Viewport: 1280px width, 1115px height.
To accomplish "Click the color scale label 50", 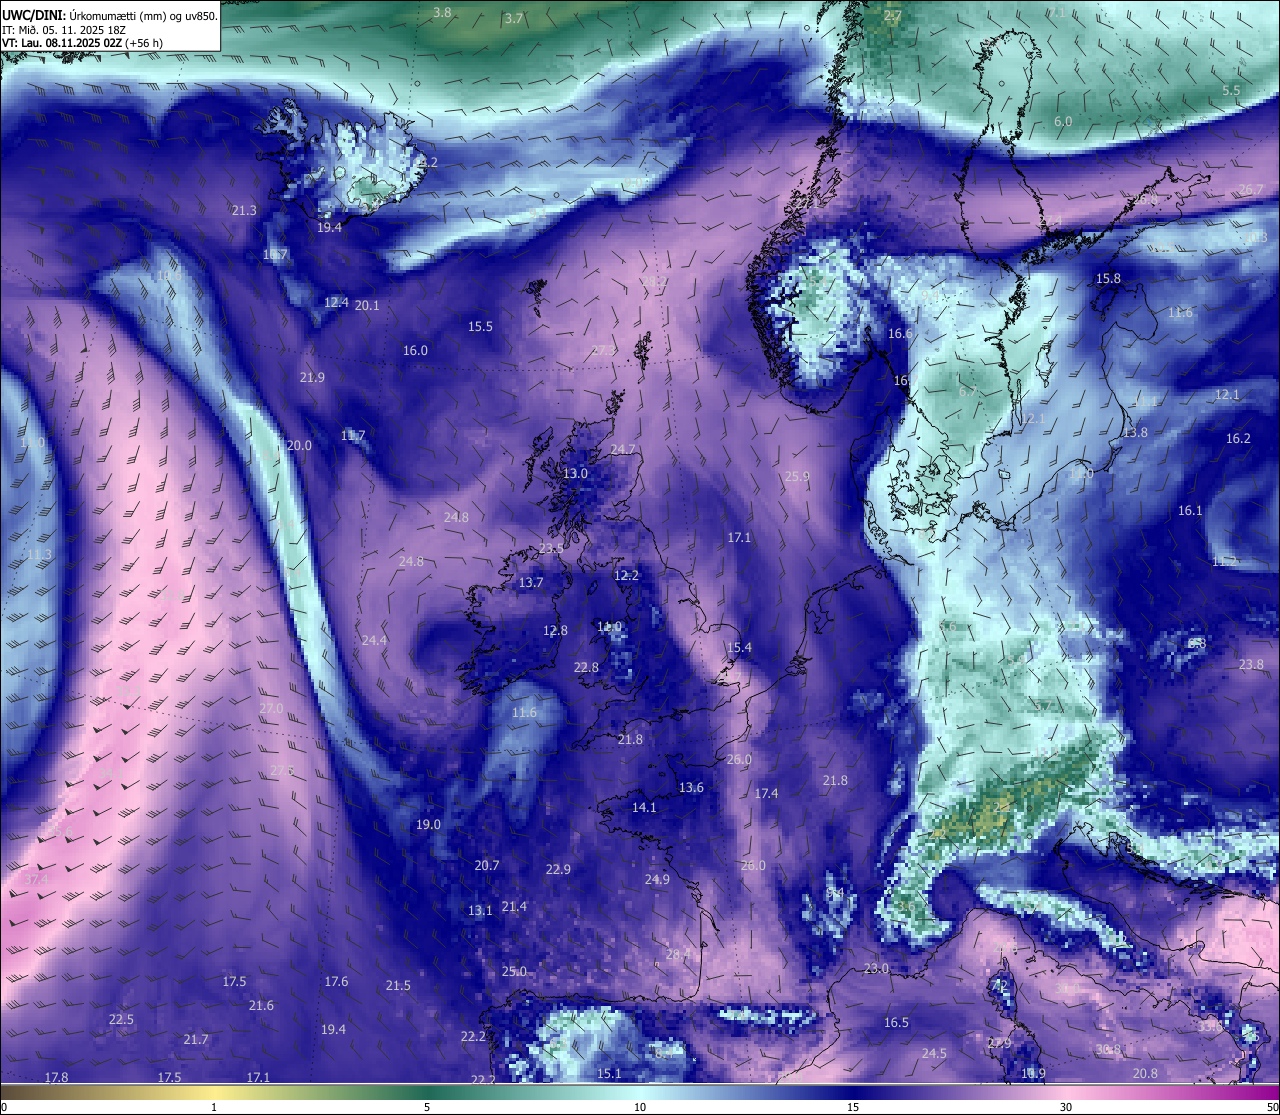I will [1272, 1107].
